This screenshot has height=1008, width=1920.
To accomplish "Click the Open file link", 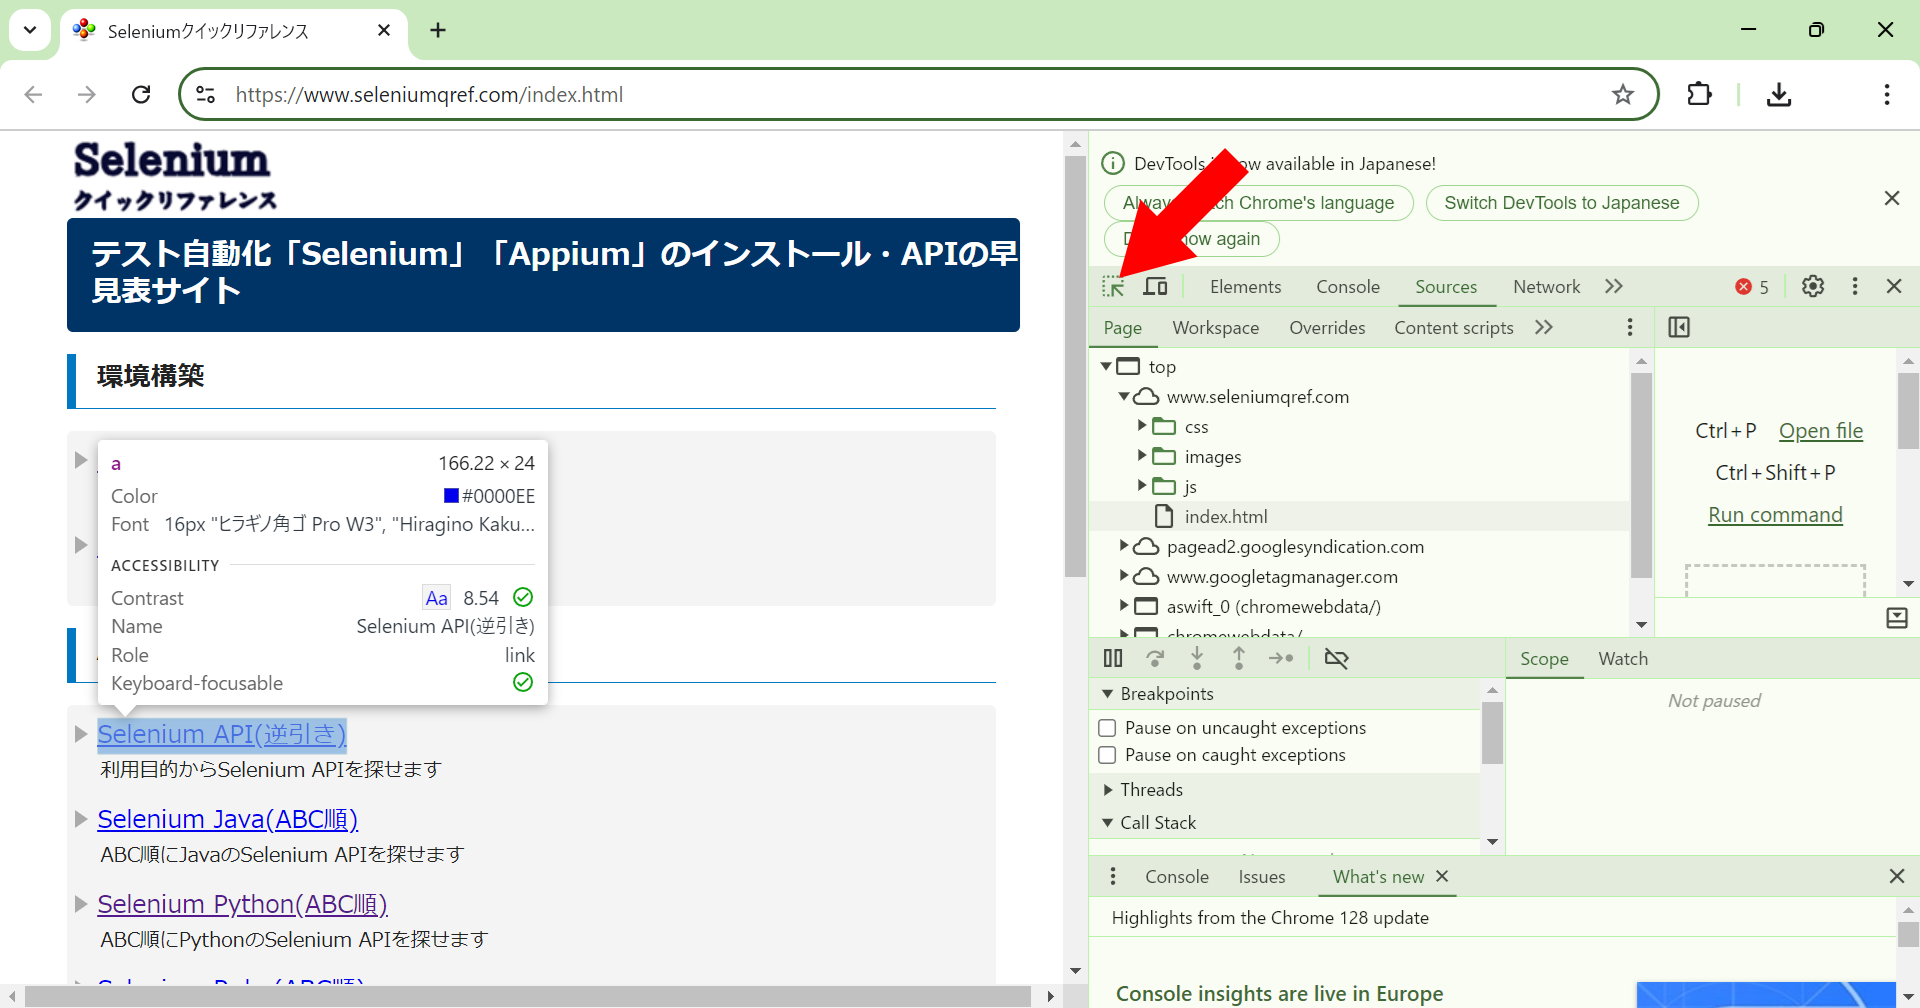I will pos(1821,431).
